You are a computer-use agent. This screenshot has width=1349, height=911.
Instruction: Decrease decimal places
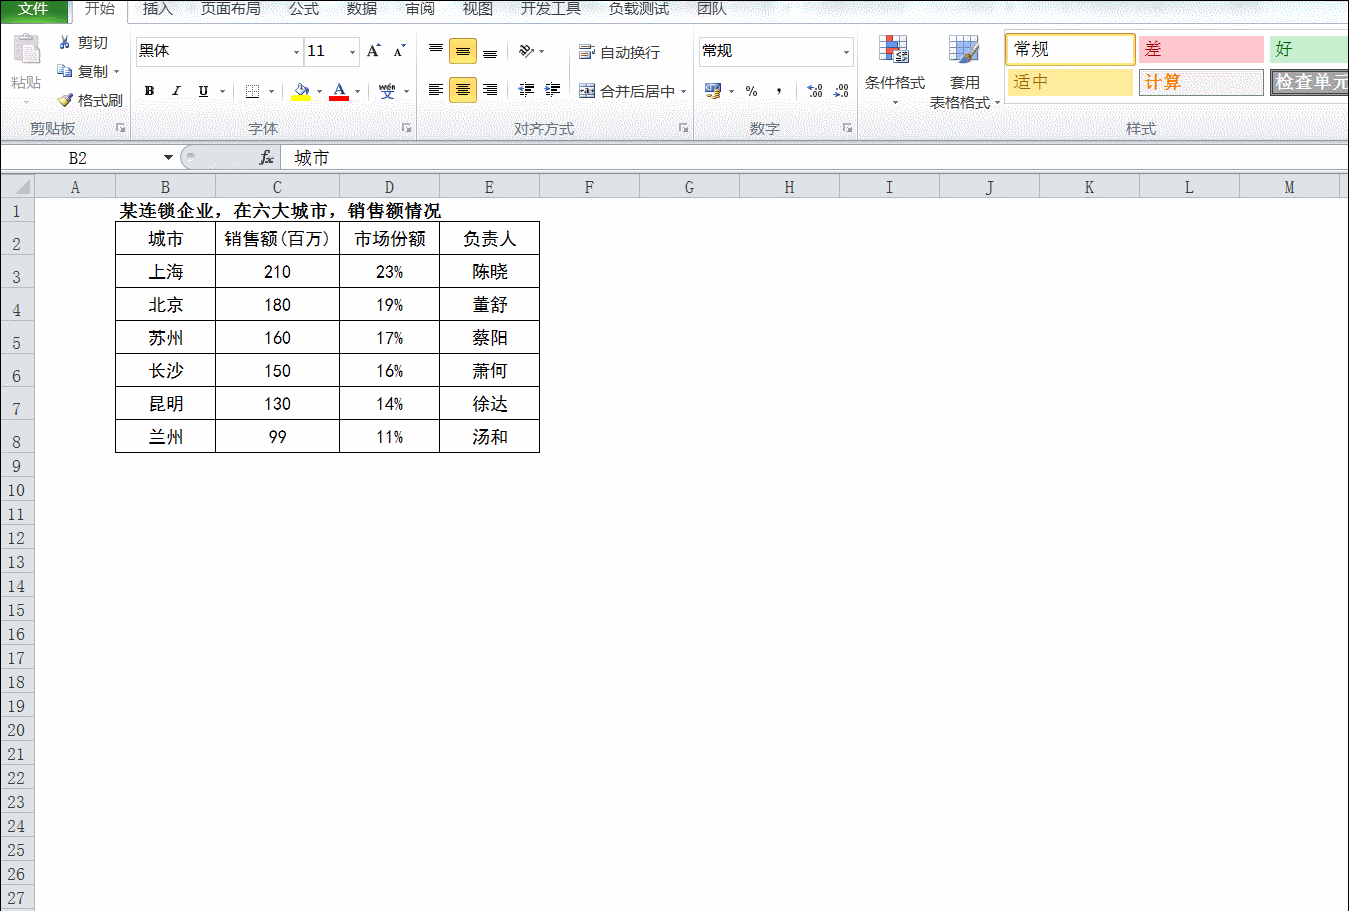(x=841, y=91)
